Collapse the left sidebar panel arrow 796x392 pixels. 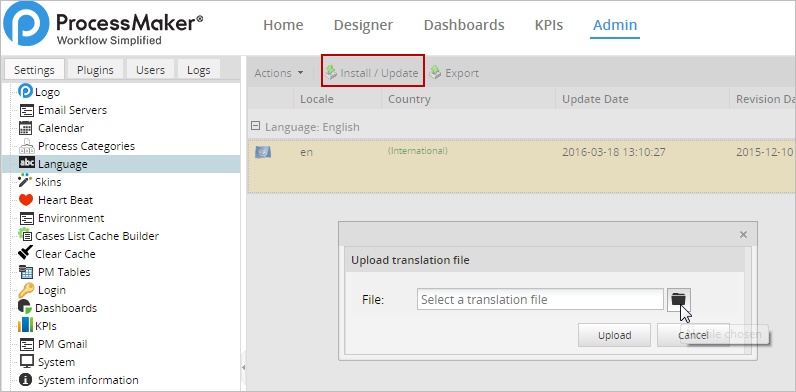[243, 367]
